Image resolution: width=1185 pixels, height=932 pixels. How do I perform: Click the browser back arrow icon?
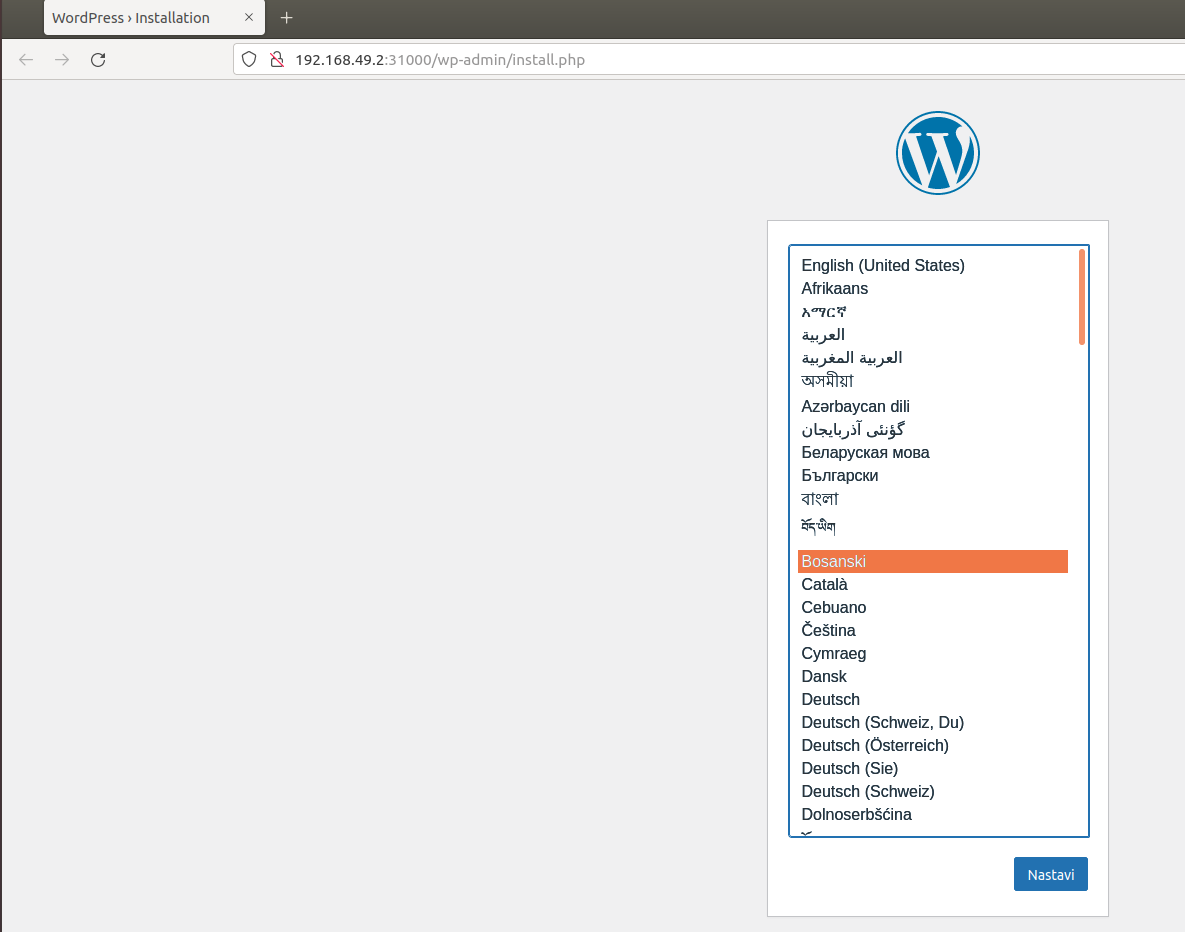[26, 60]
